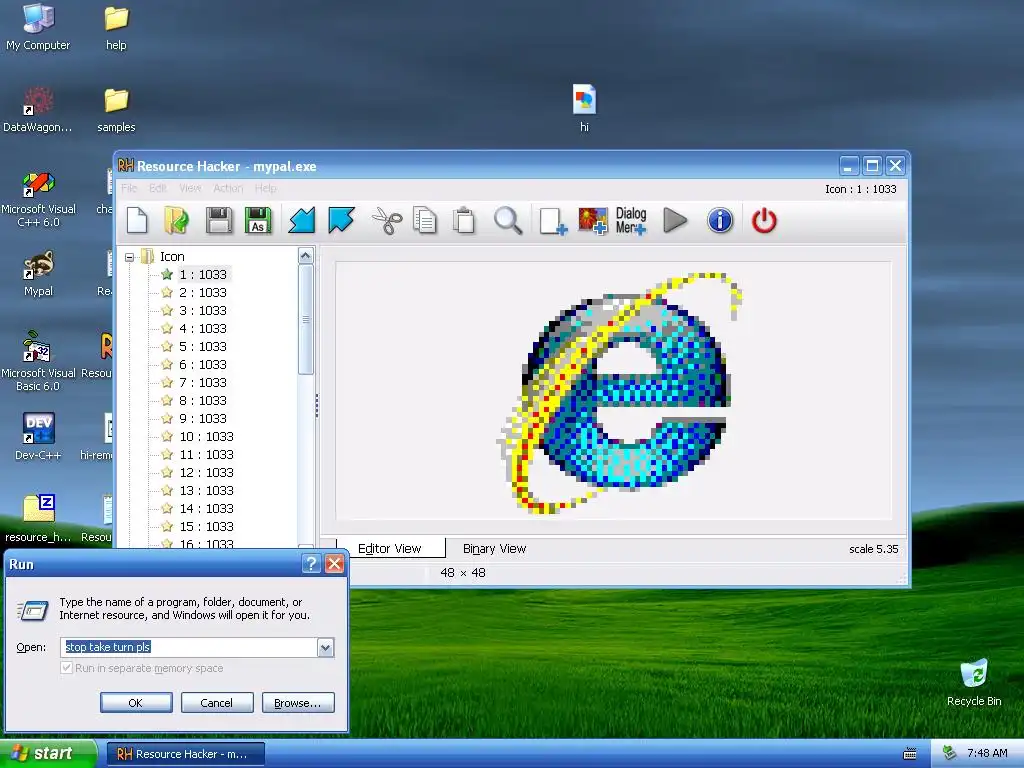
Task: Click the tree panel scrollbar thumb
Action: click(306, 320)
